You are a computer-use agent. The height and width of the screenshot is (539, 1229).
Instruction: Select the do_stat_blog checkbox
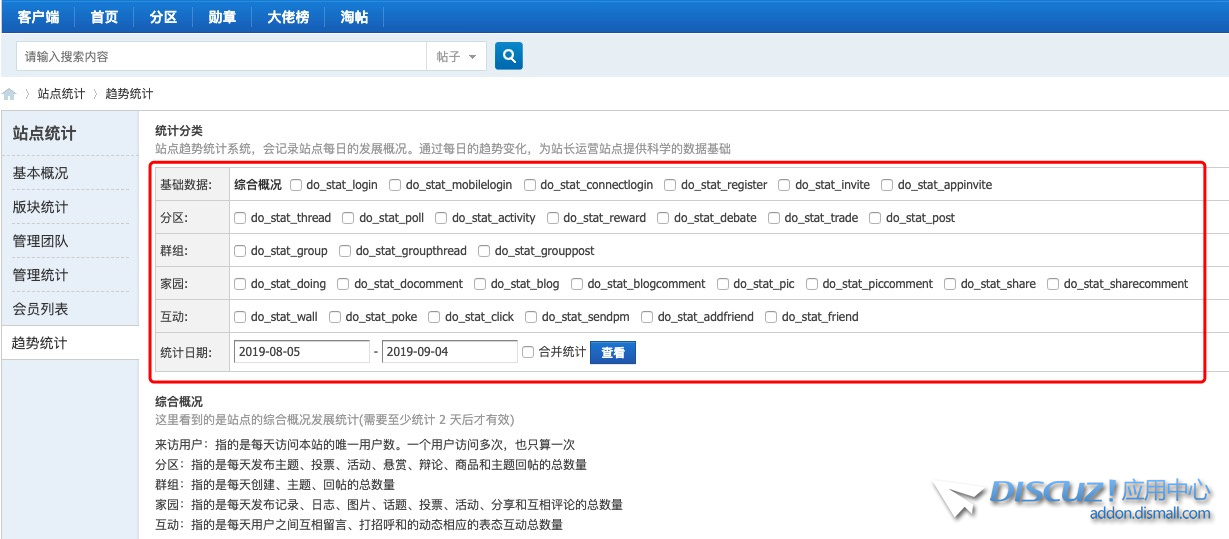[x=480, y=284]
